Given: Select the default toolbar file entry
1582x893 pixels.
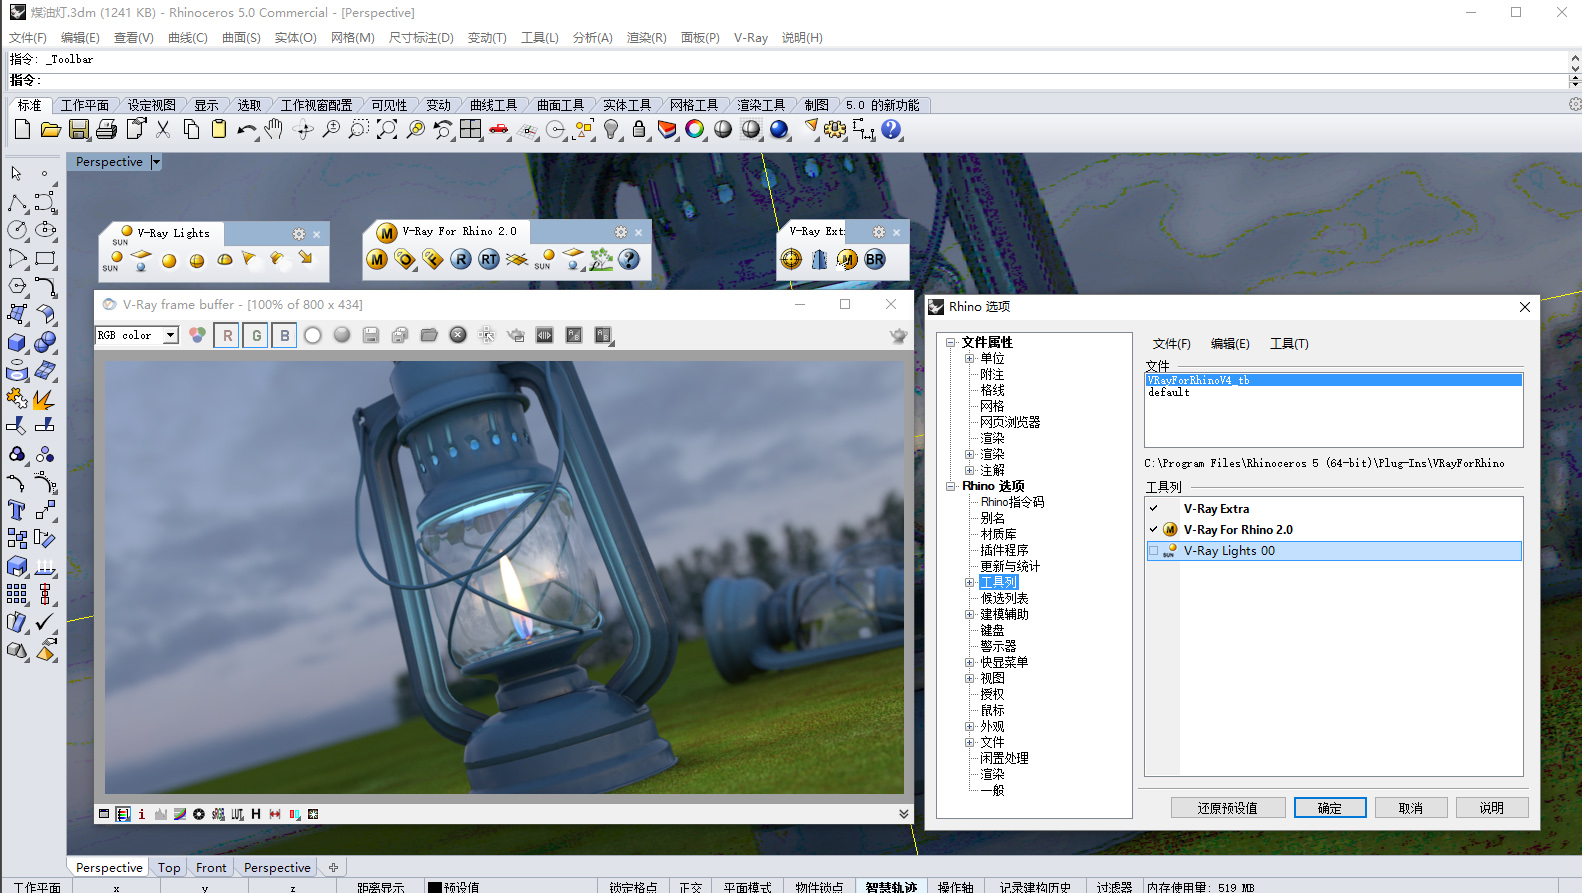Looking at the screenshot, I should [x=1168, y=393].
